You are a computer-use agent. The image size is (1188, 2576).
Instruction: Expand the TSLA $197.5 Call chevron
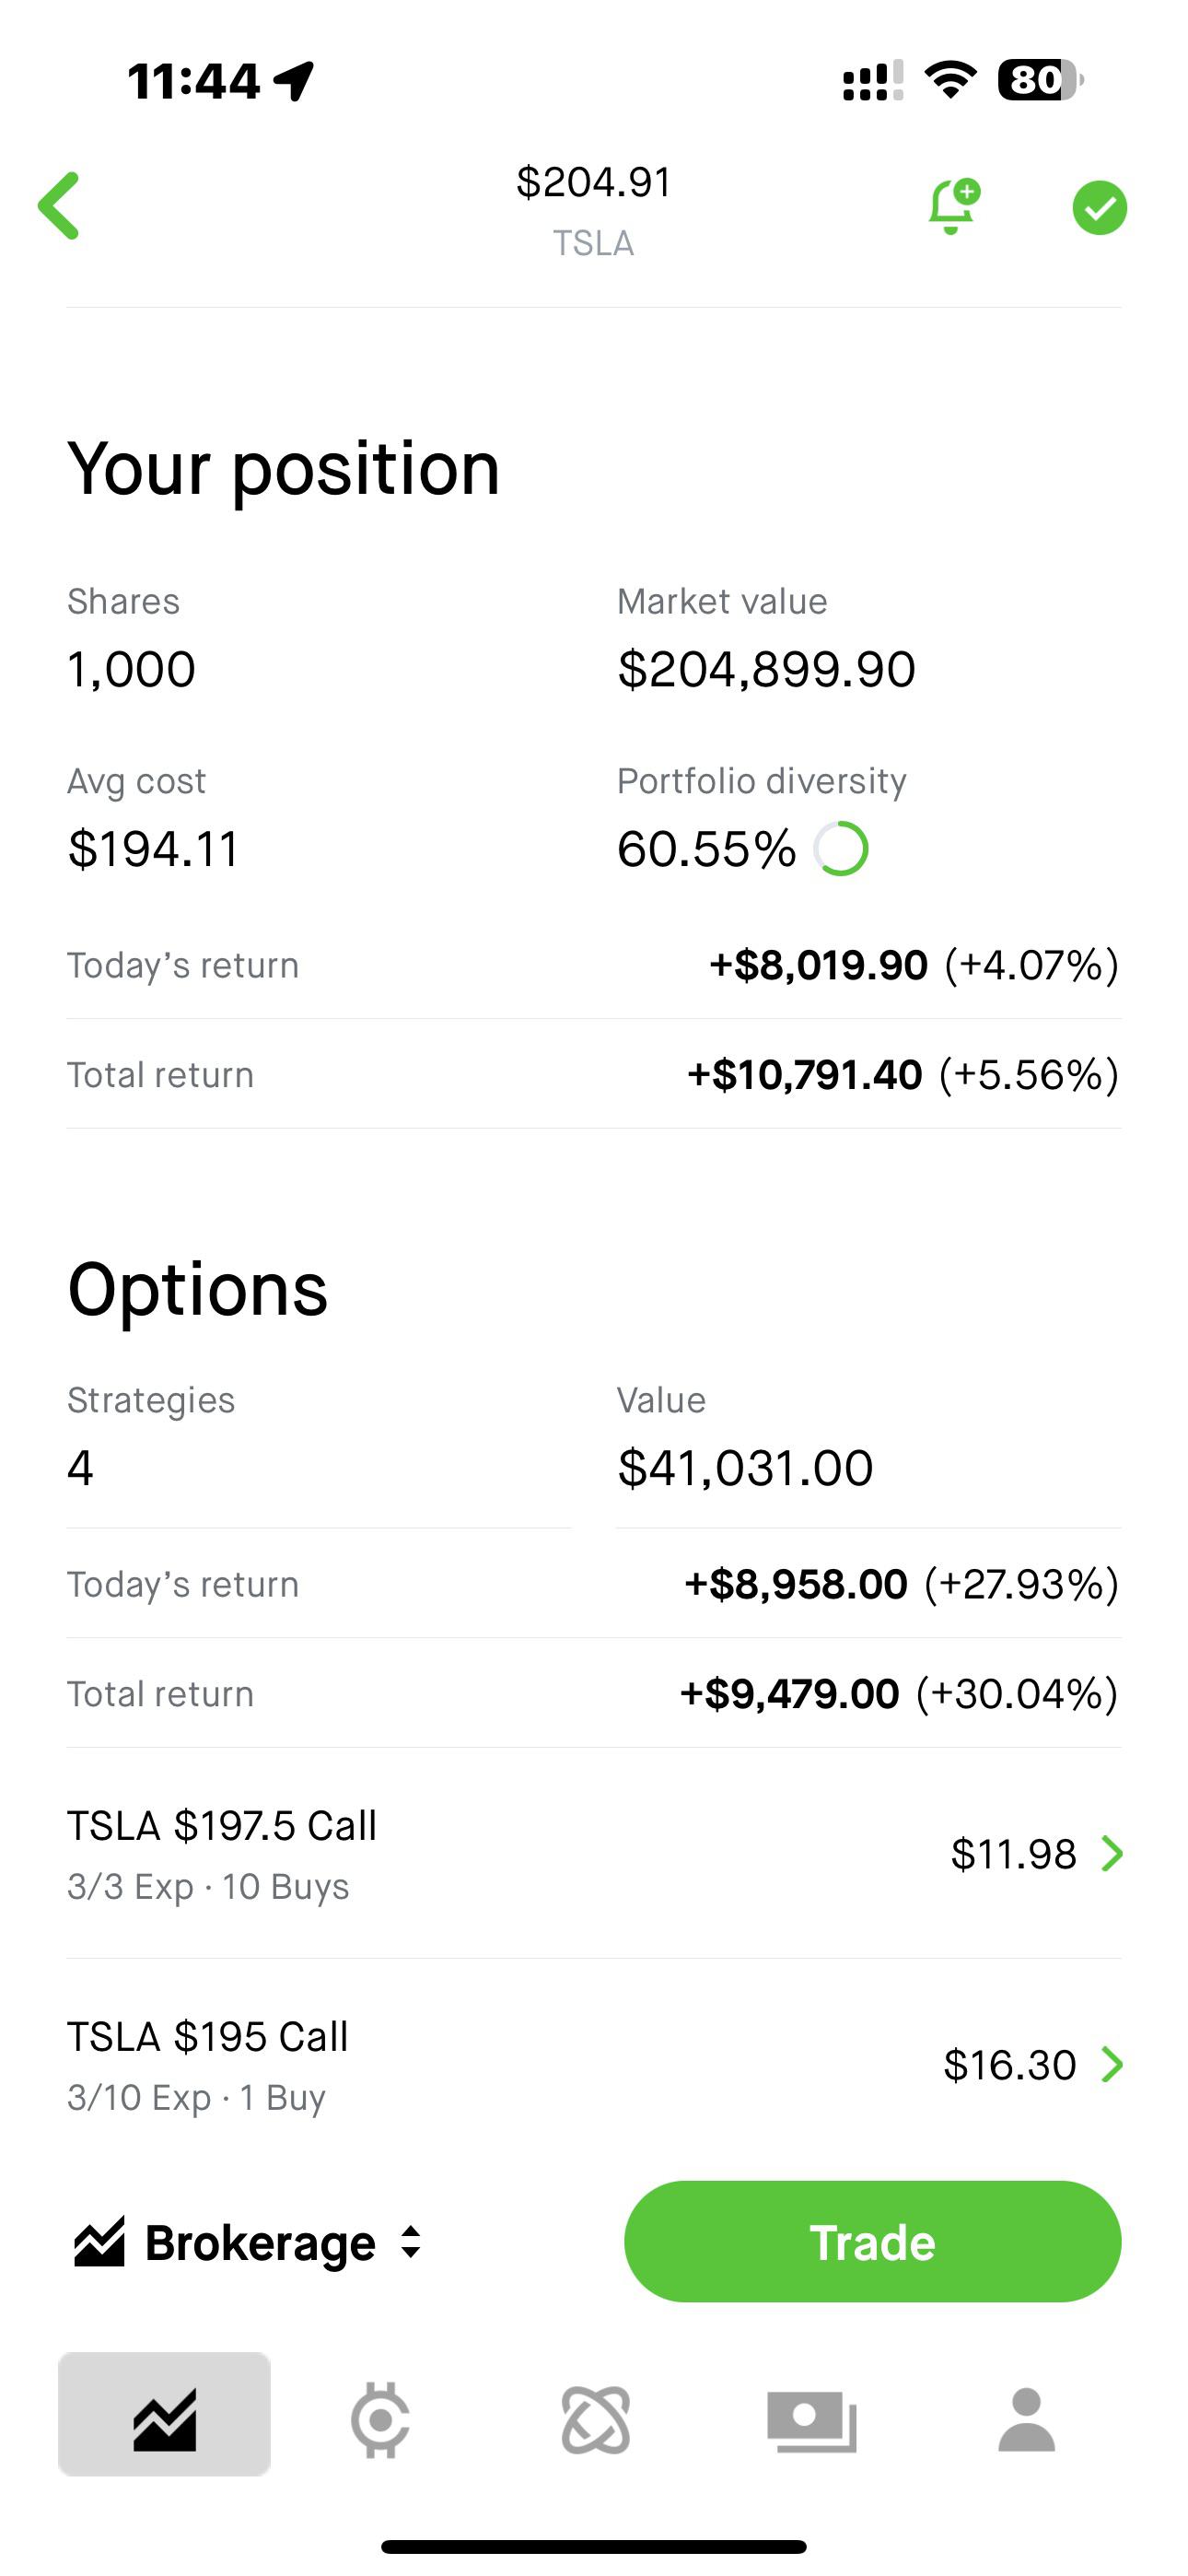tap(1111, 1854)
